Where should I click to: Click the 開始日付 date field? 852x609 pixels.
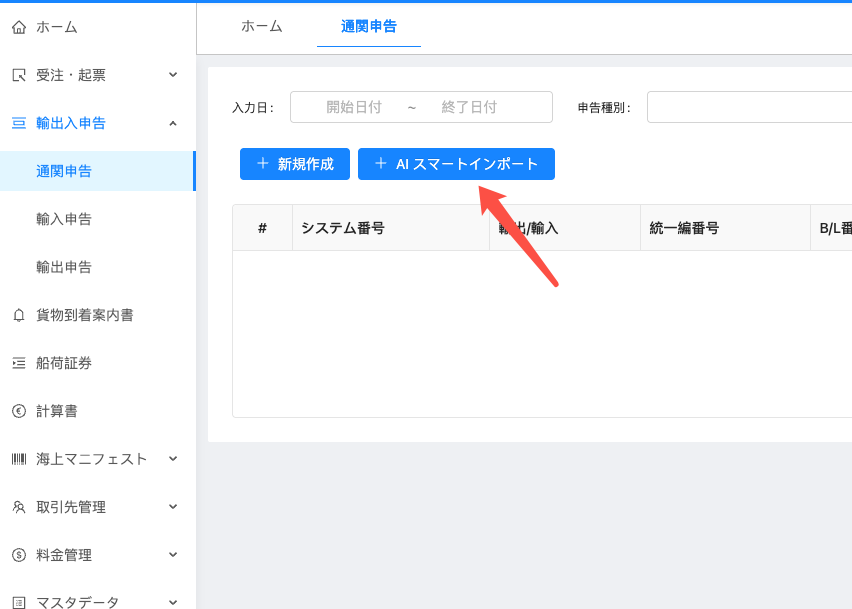354,107
